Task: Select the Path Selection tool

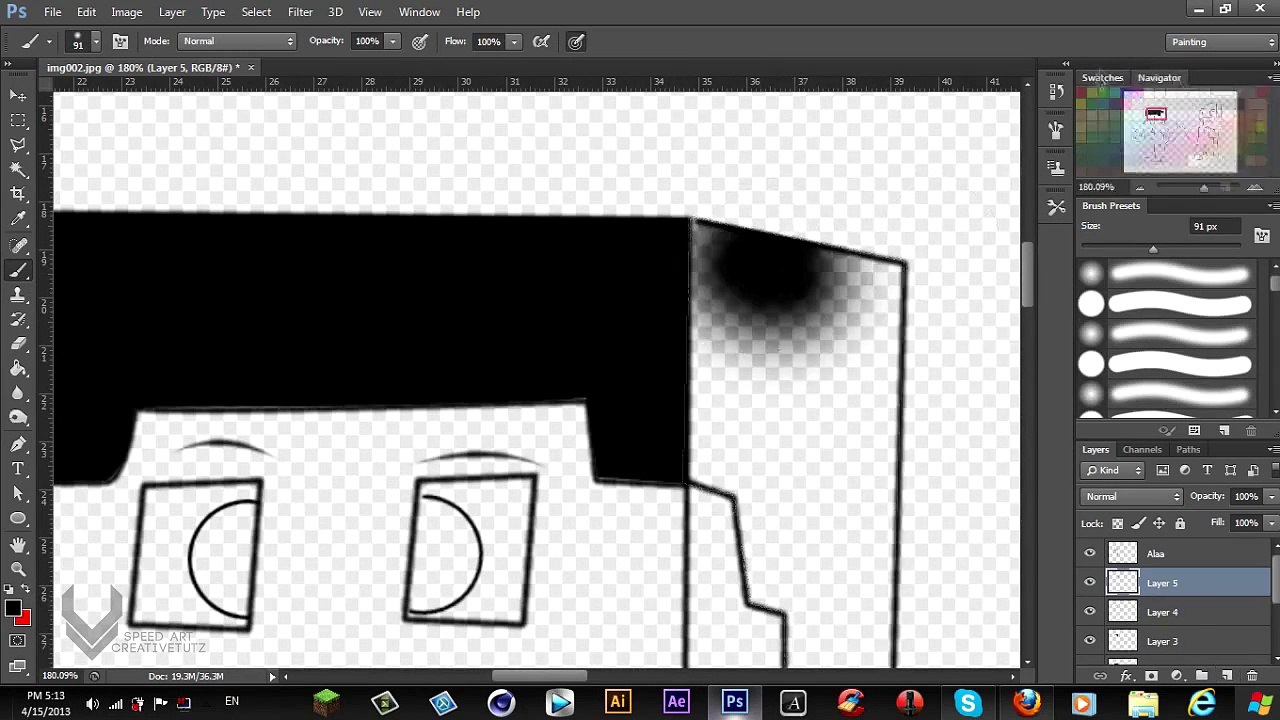Action: [18, 493]
